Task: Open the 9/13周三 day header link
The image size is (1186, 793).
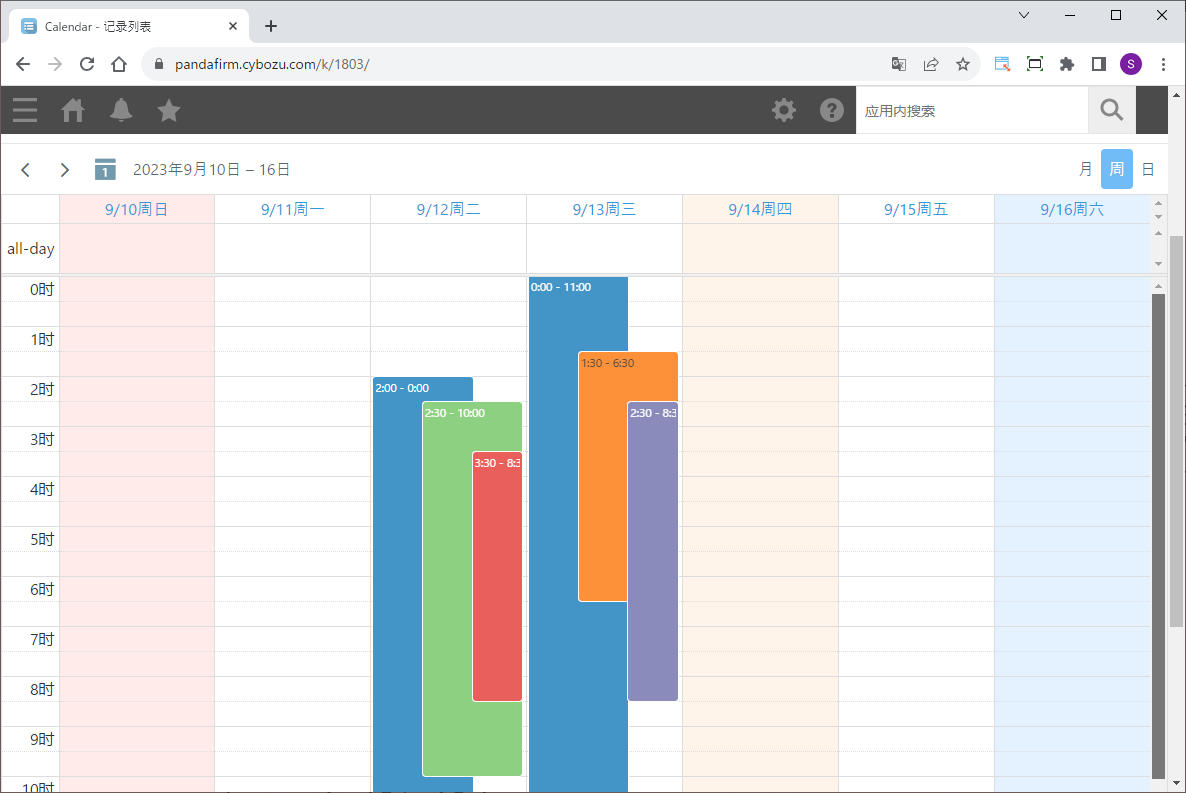Action: (x=604, y=210)
